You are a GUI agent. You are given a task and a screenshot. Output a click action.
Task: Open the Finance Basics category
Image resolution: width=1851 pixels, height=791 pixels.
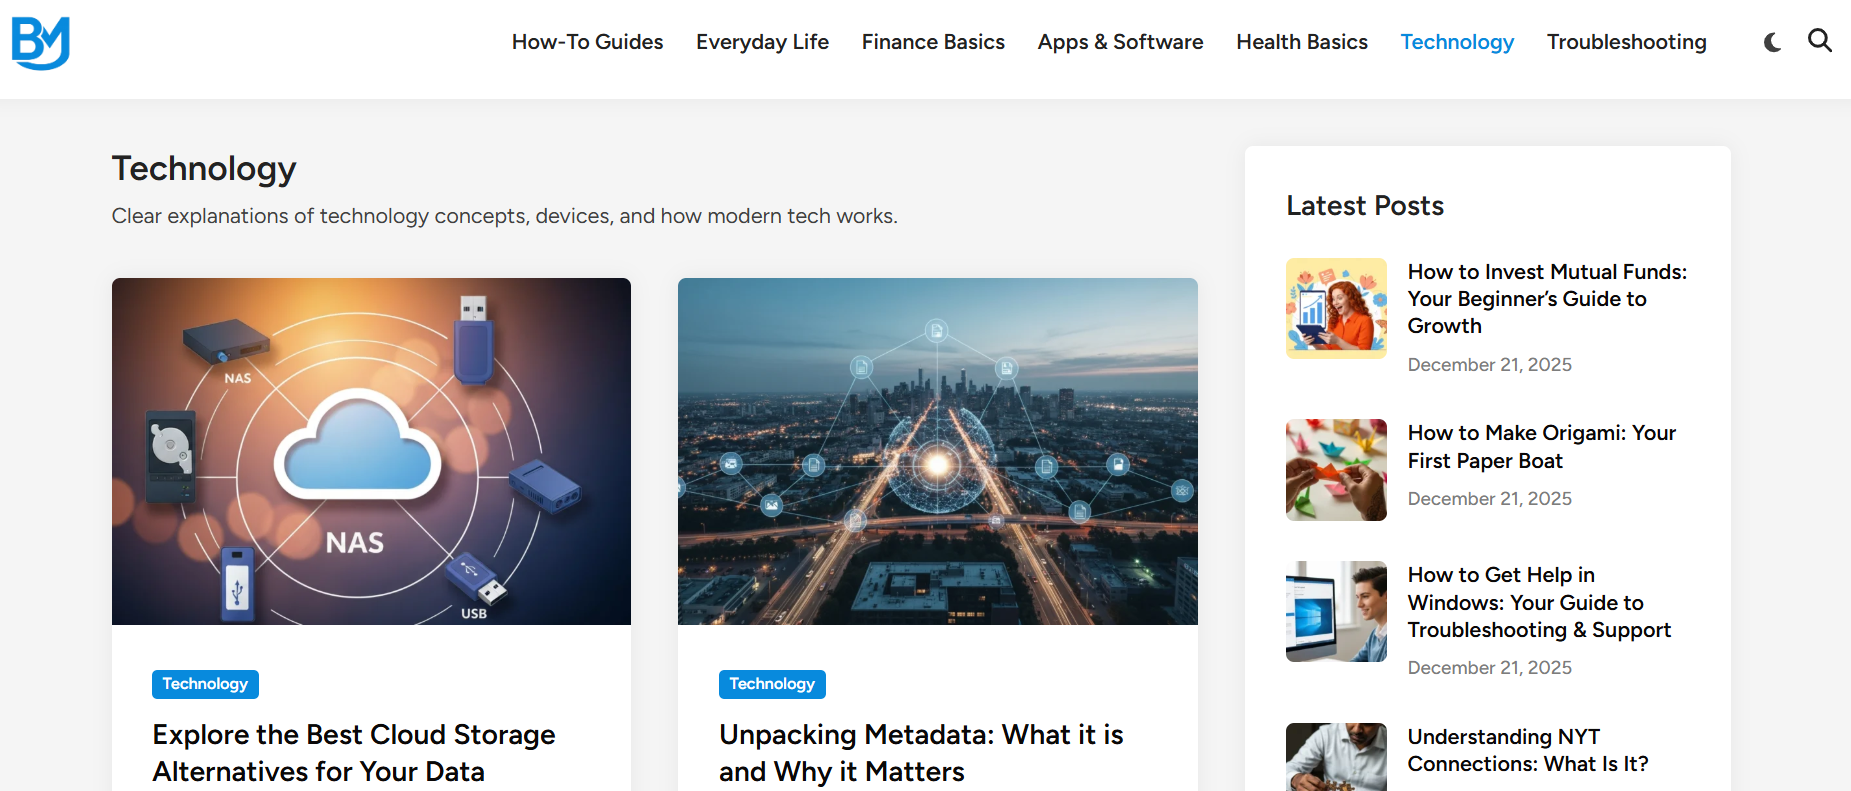point(933,42)
